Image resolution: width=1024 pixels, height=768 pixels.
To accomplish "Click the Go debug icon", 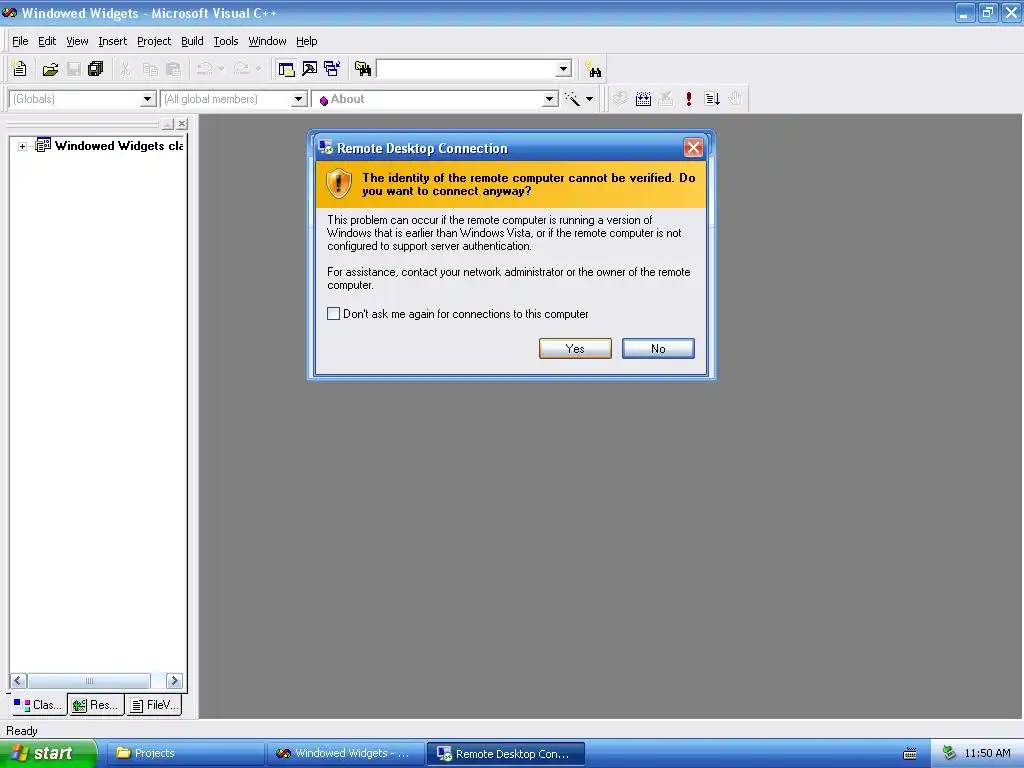I will pos(712,99).
